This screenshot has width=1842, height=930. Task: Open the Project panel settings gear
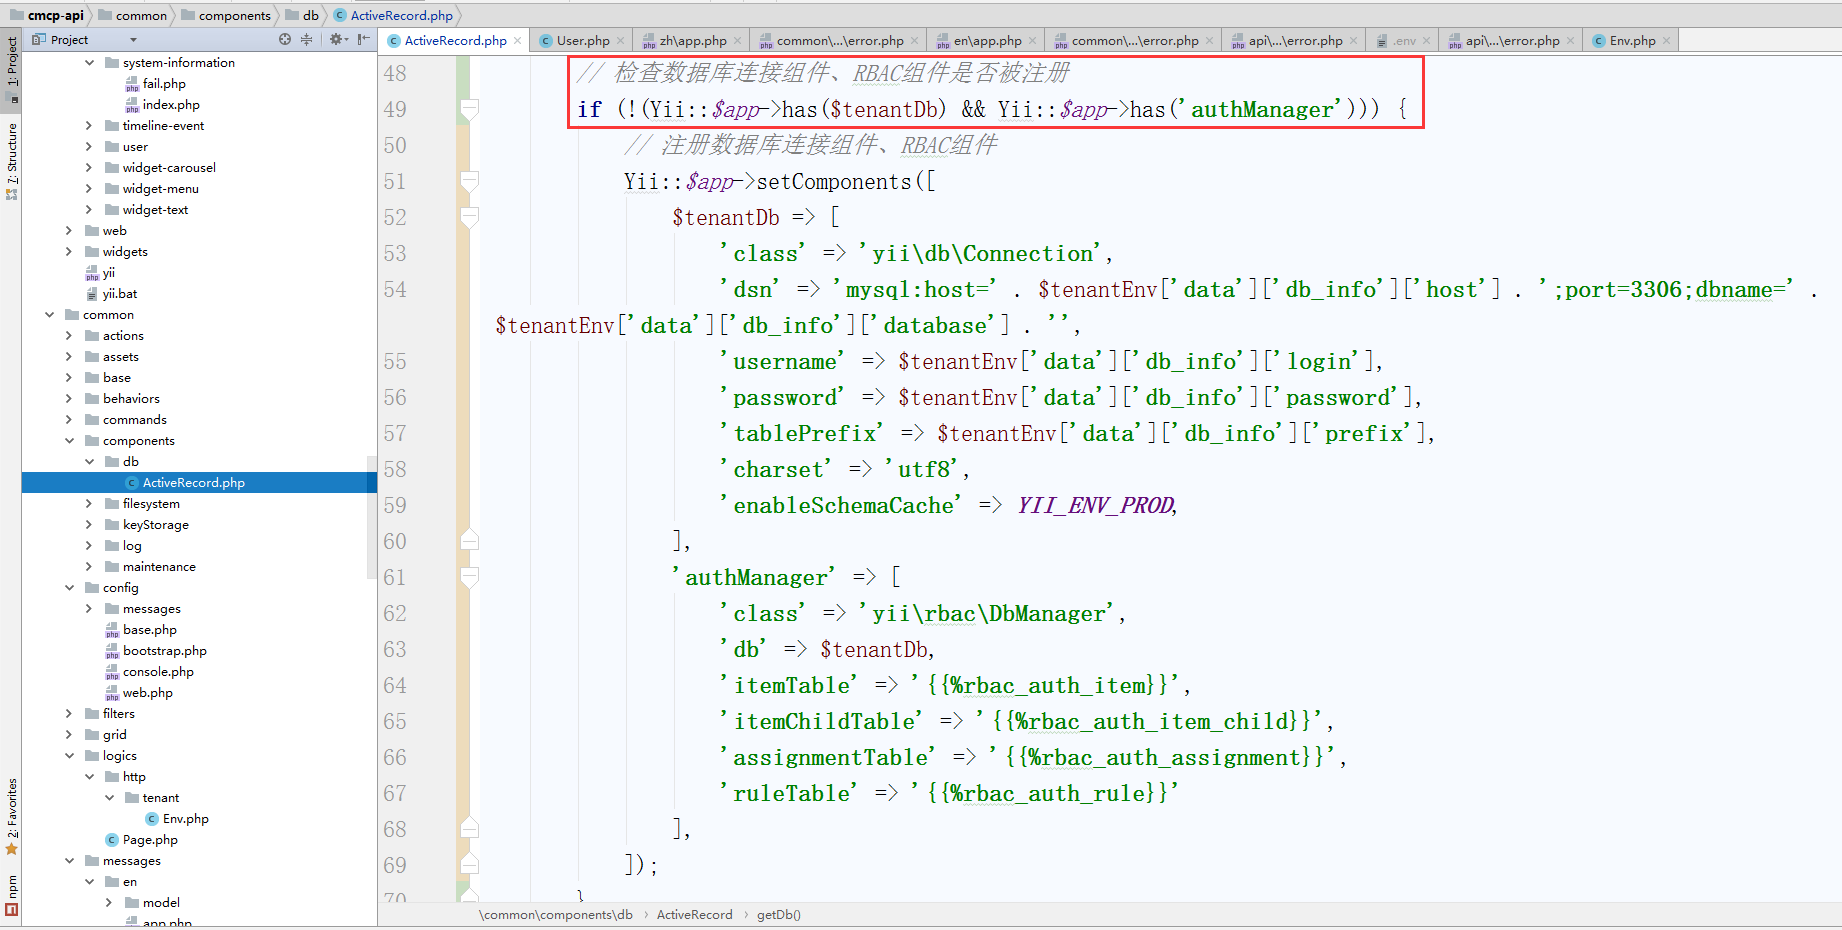pyautogui.click(x=336, y=39)
